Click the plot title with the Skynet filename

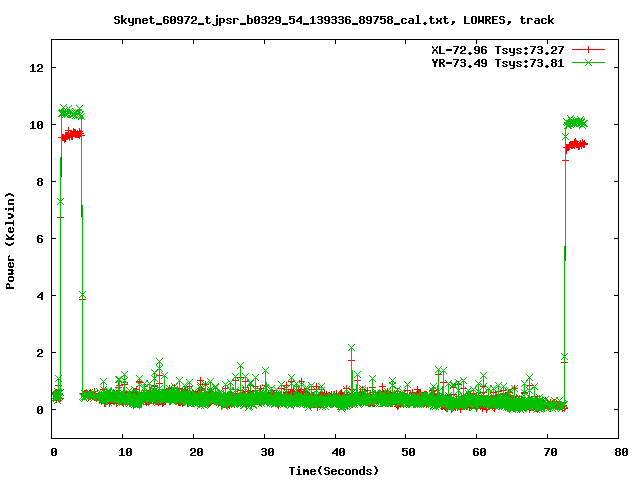pos(334,19)
